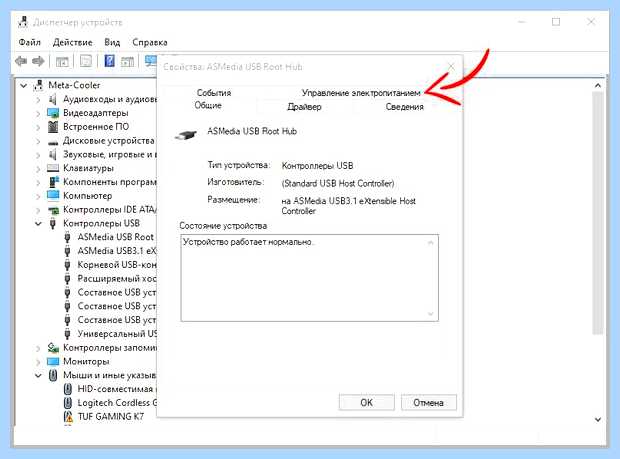Click the Клавиатуры keyboard icon

[x=53, y=168]
